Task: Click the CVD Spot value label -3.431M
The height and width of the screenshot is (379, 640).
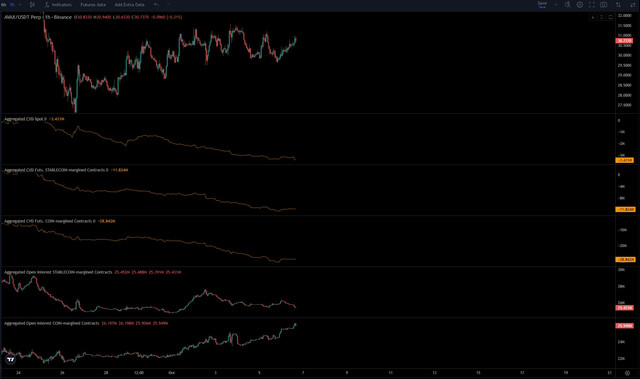Action: [x=624, y=160]
